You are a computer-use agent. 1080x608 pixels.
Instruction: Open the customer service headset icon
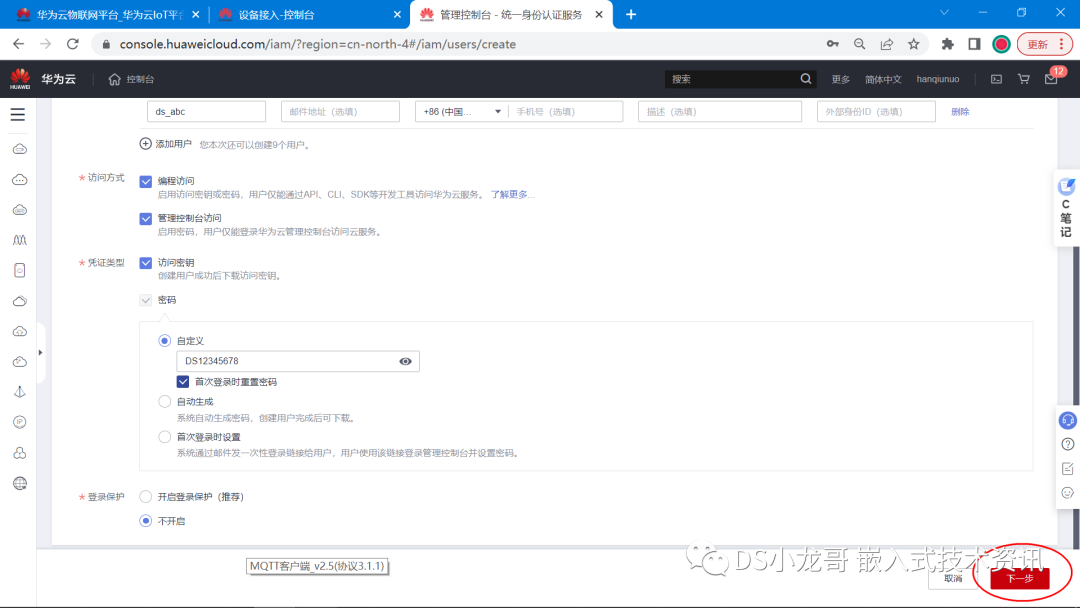point(1067,420)
